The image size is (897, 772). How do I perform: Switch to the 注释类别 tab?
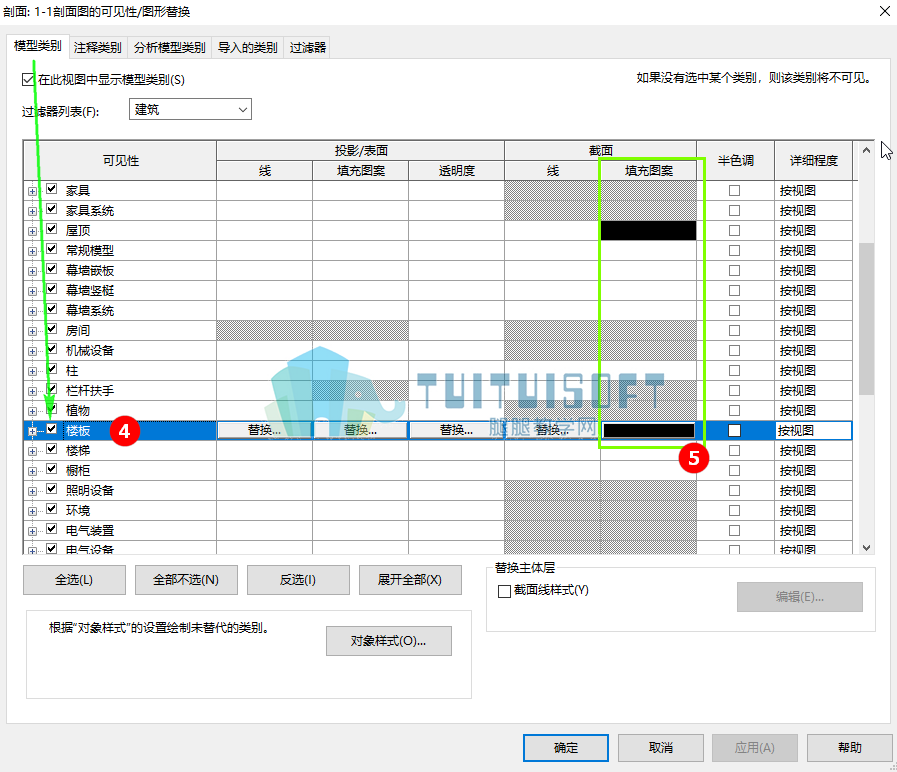pos(97,47)
